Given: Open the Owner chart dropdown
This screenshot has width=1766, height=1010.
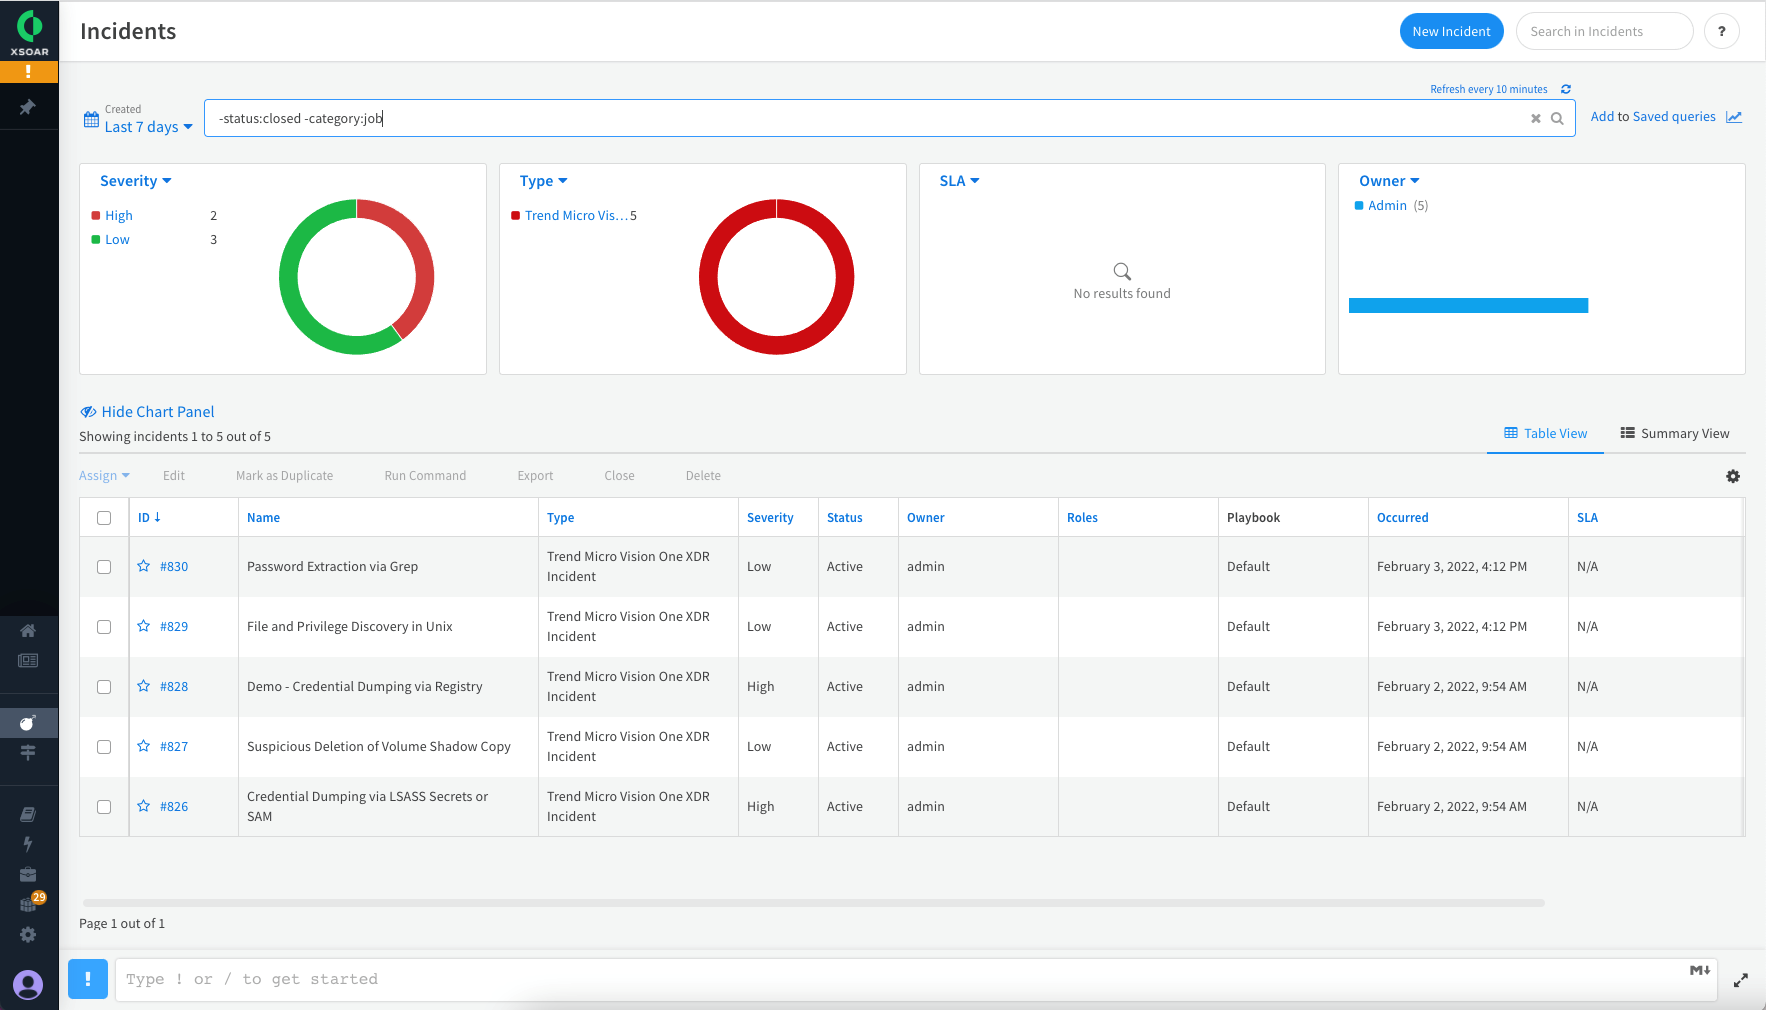Looking at the screenshot, I should (1388, 181).
